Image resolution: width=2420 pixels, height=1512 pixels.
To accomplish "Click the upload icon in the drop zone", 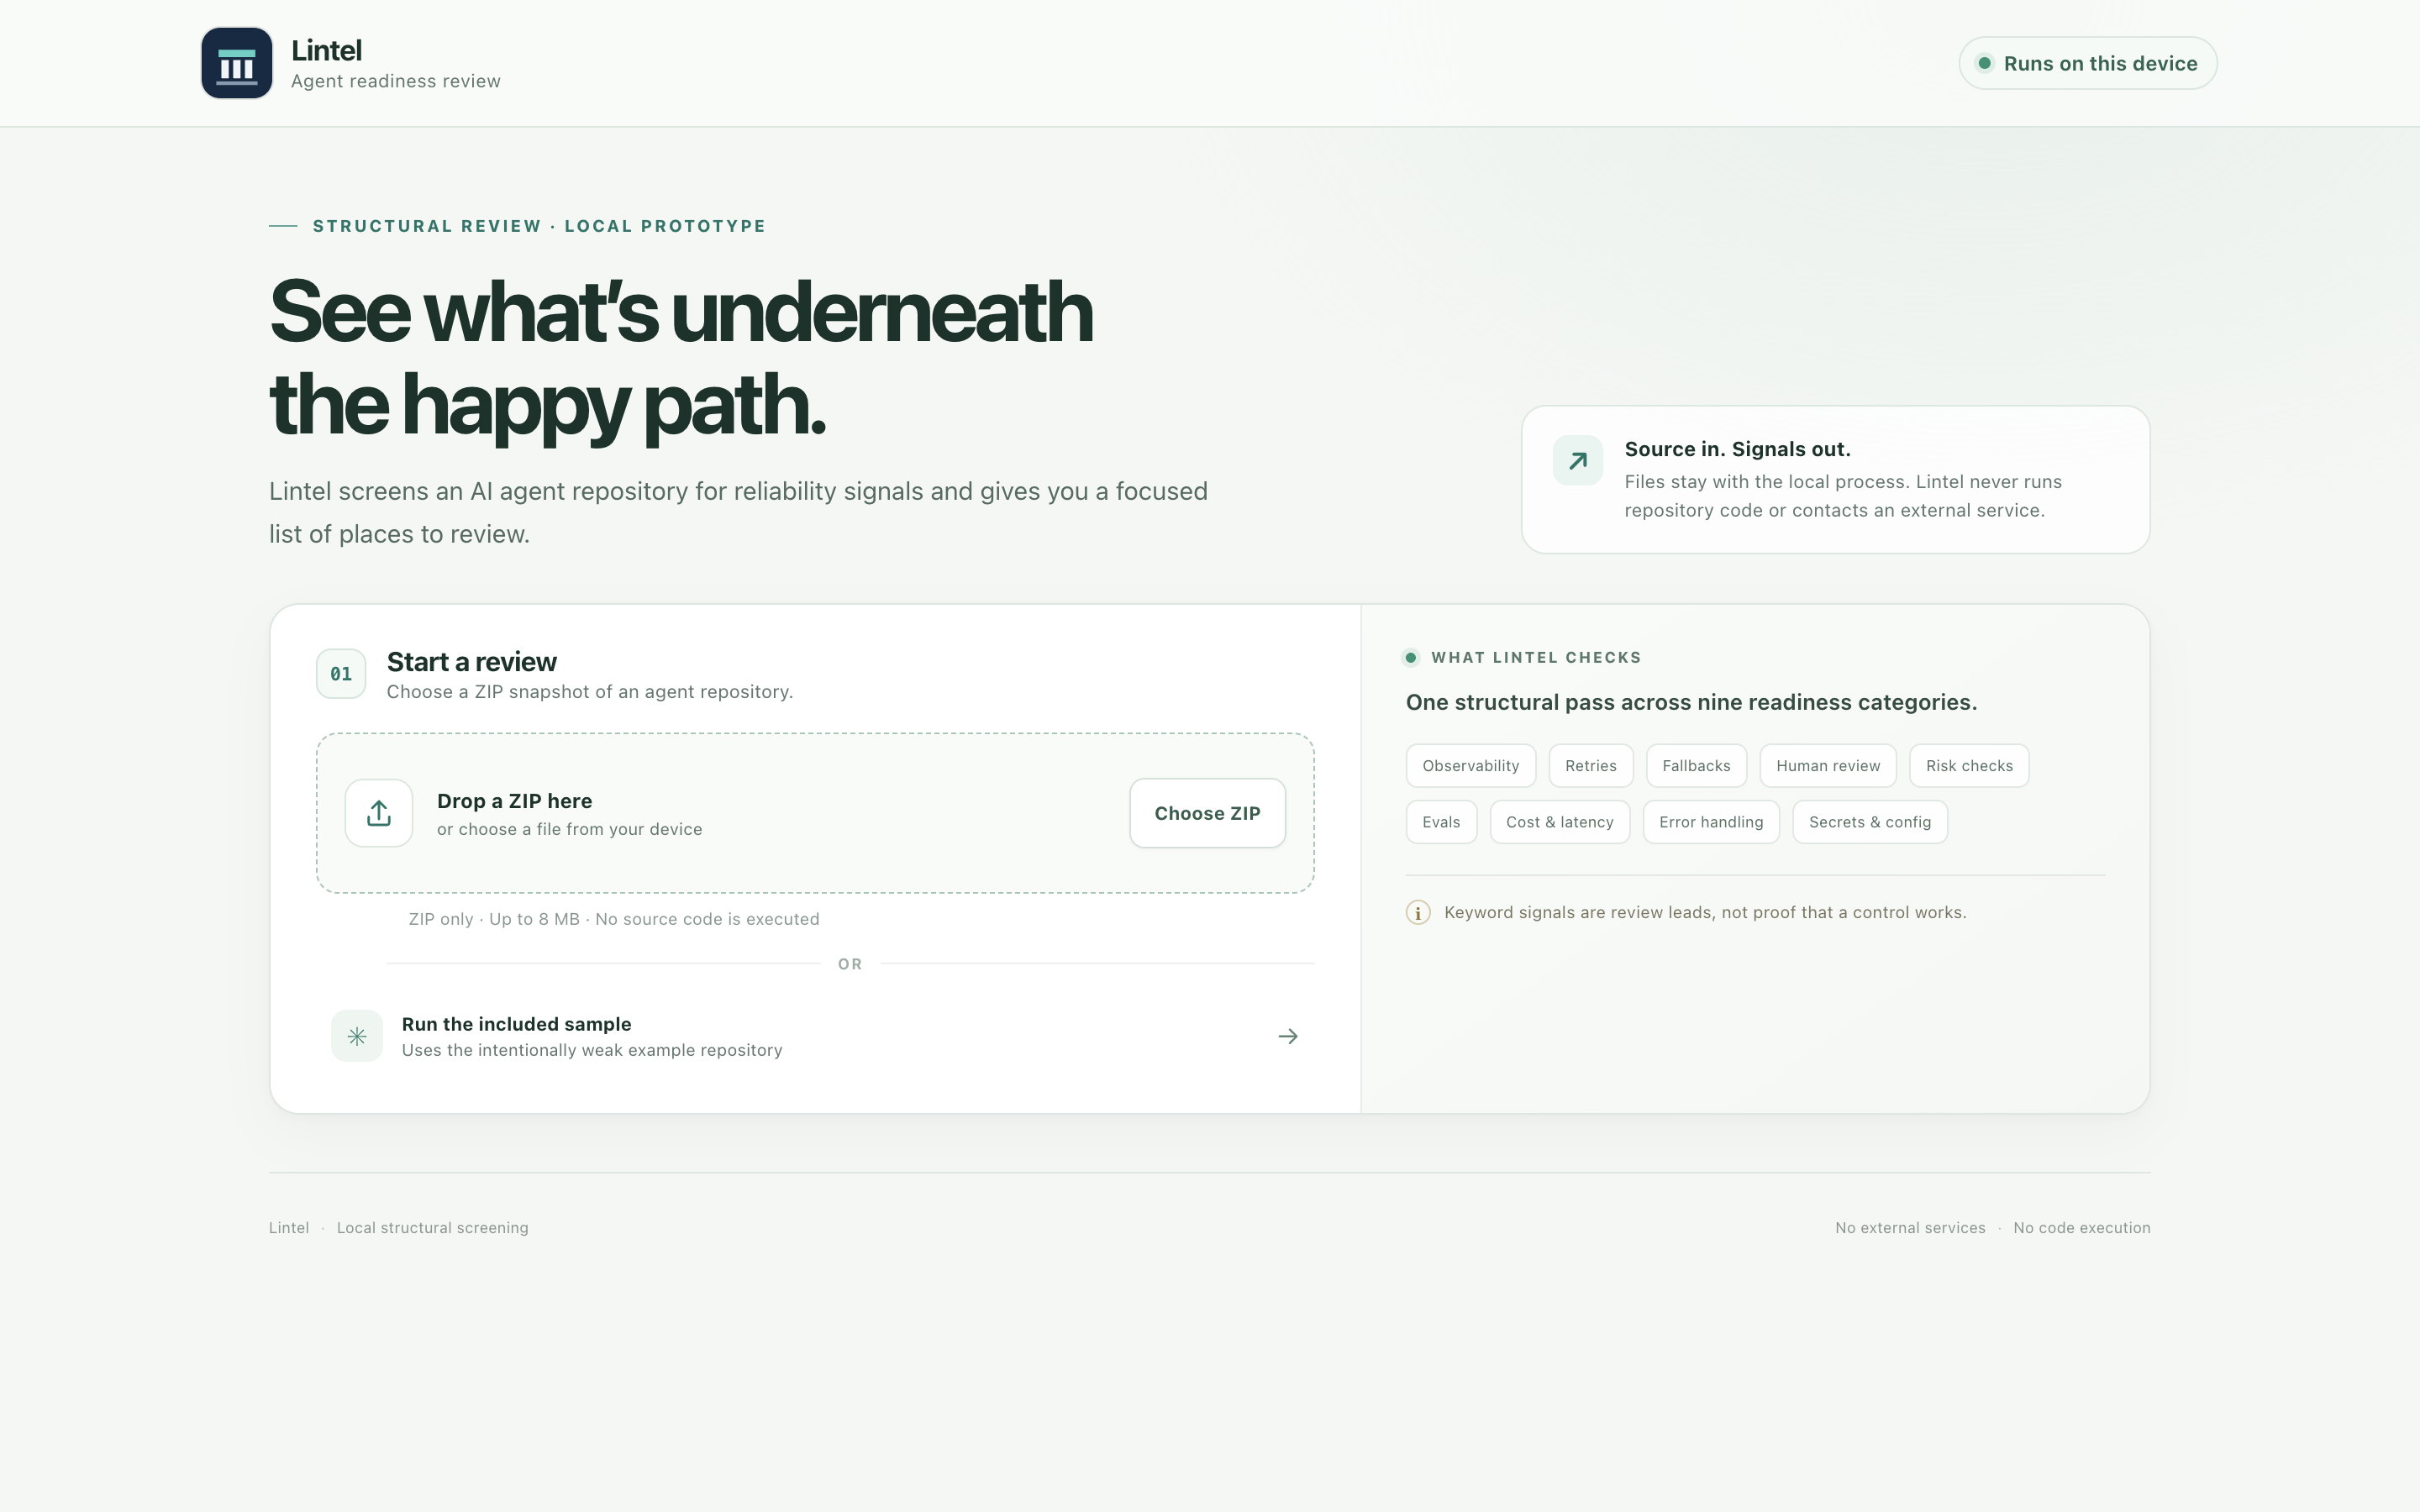I will tap(379, 813).
